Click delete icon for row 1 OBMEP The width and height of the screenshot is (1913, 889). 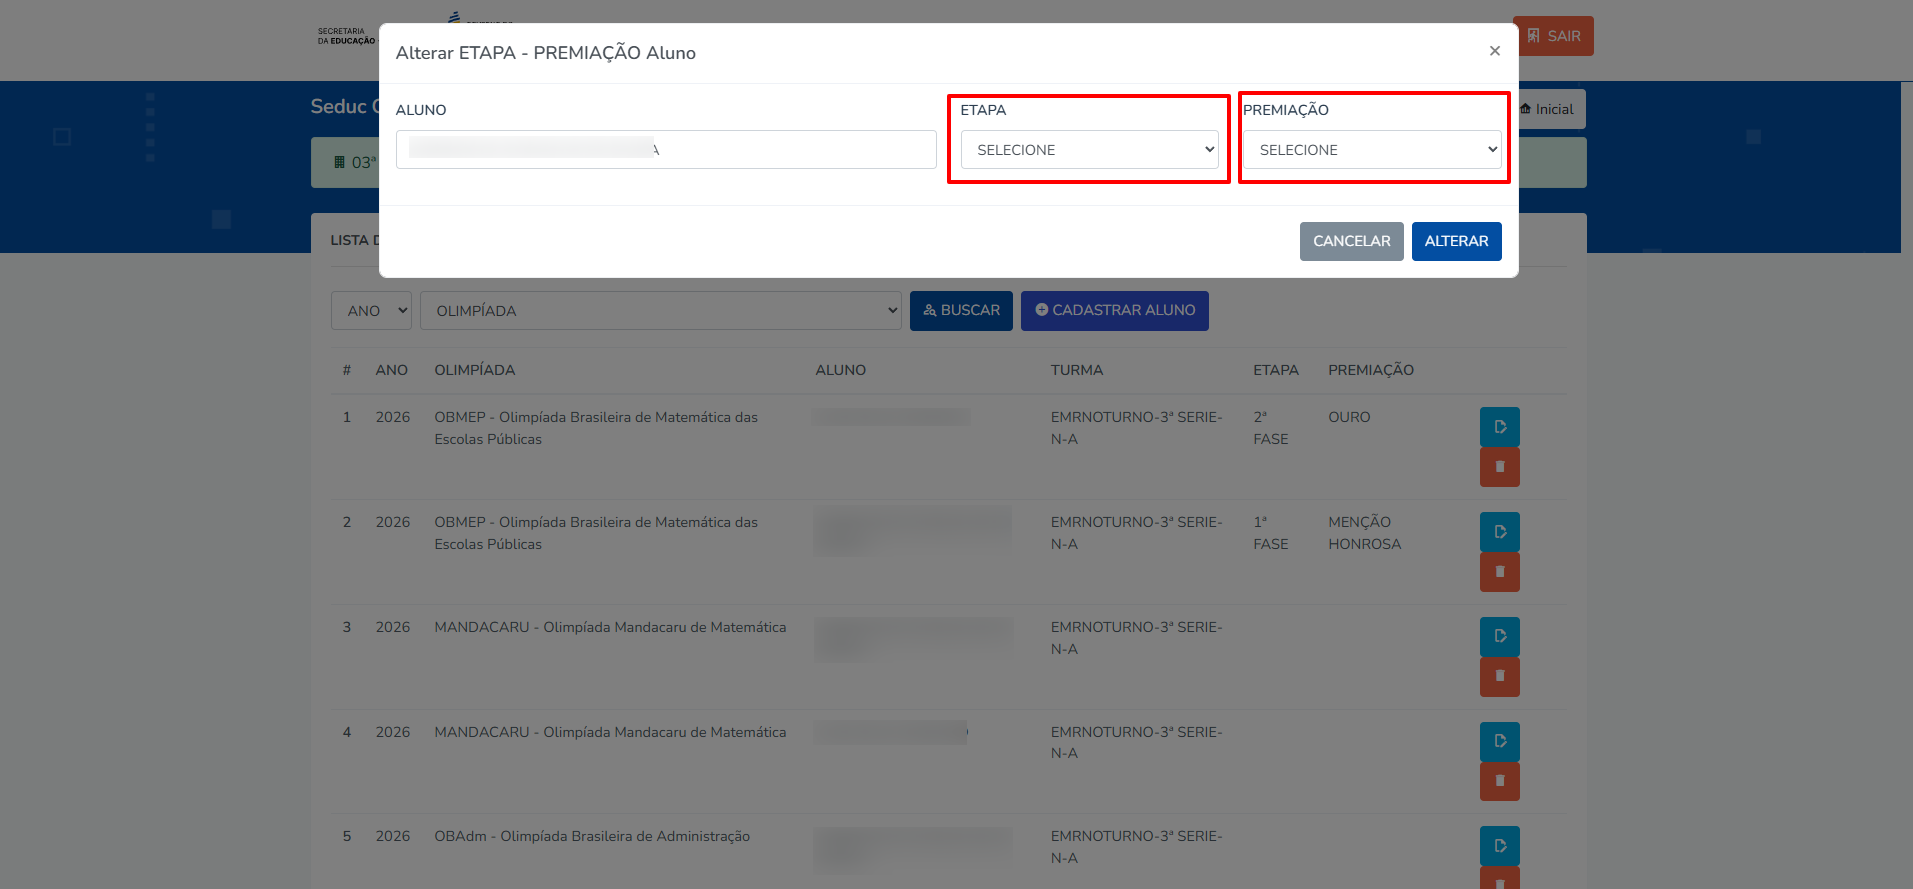[x=1499, y=467]
